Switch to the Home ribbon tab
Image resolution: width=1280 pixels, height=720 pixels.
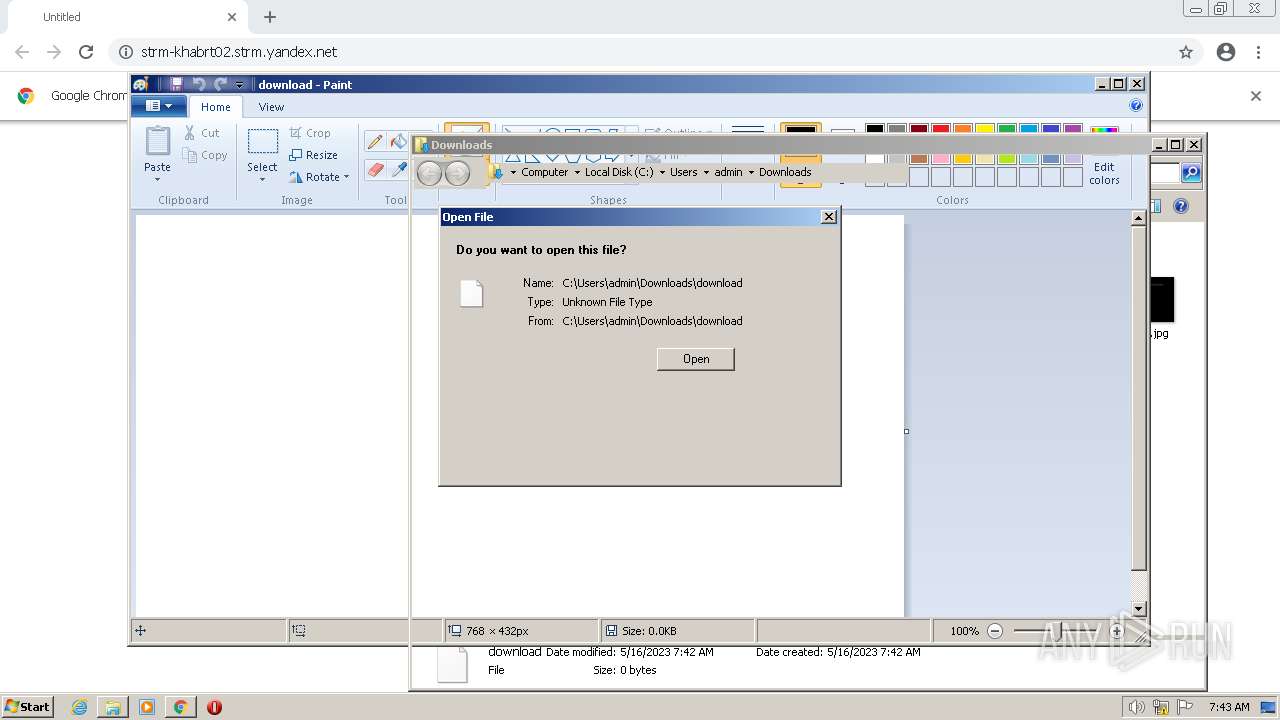pyautogui.click(x=215, y=107)
